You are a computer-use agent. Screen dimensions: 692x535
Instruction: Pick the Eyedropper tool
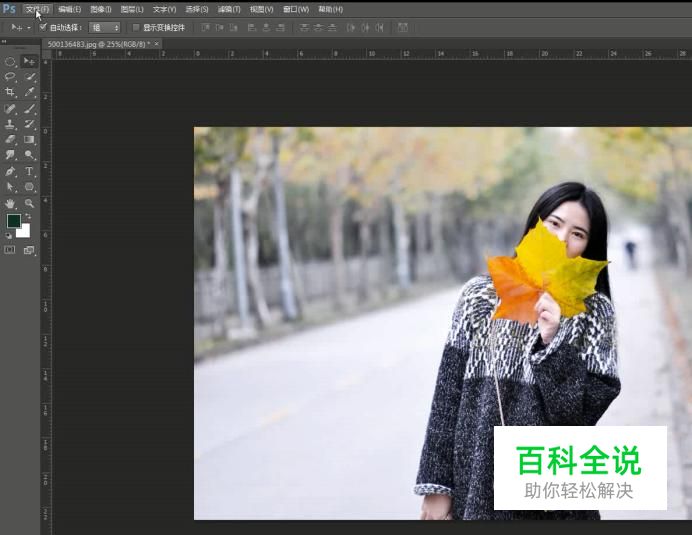29,92
